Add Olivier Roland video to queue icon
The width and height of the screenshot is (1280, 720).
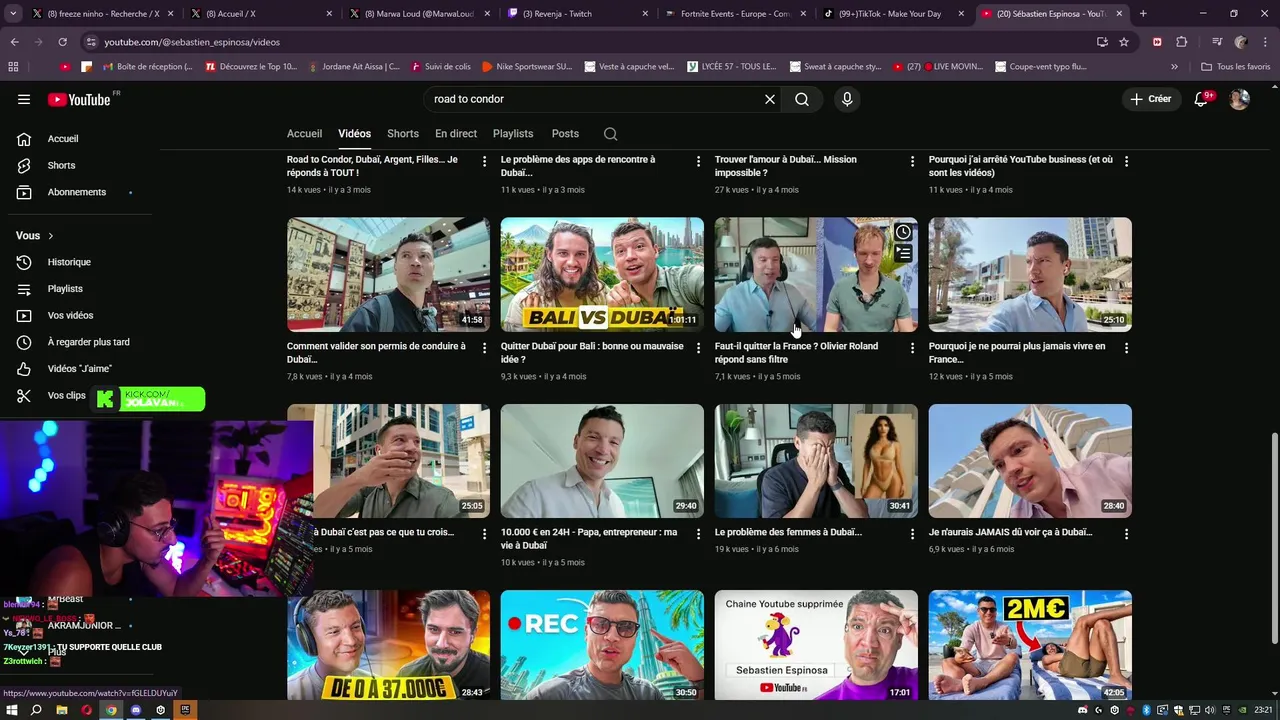(903, 253)
